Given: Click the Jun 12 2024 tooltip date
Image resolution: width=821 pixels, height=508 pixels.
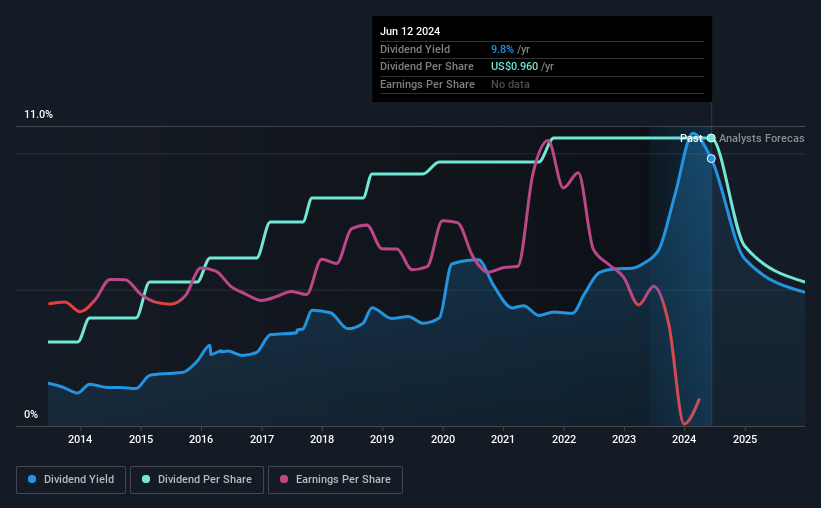Looking at the screenshot, I should [x=410, y=31].
